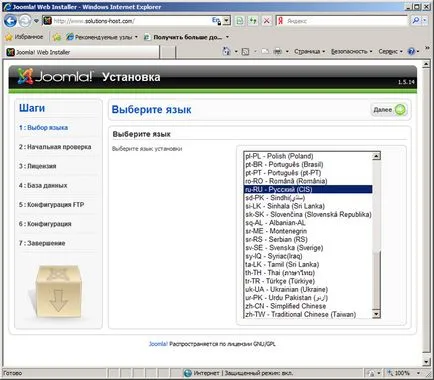Click the Print icon in command bar
This screenshot has width=434, height=380.
(277, 51)
